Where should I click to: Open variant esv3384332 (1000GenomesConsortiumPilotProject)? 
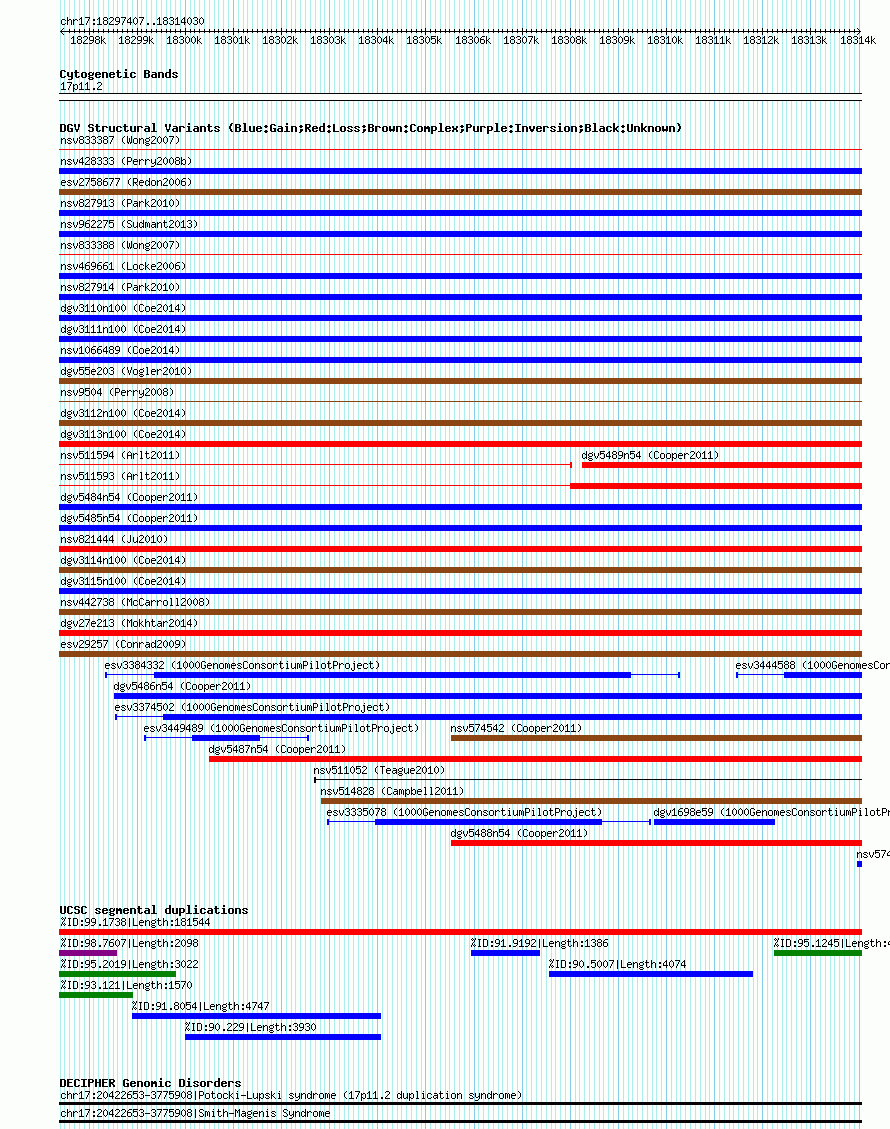[x=242, y=665]
